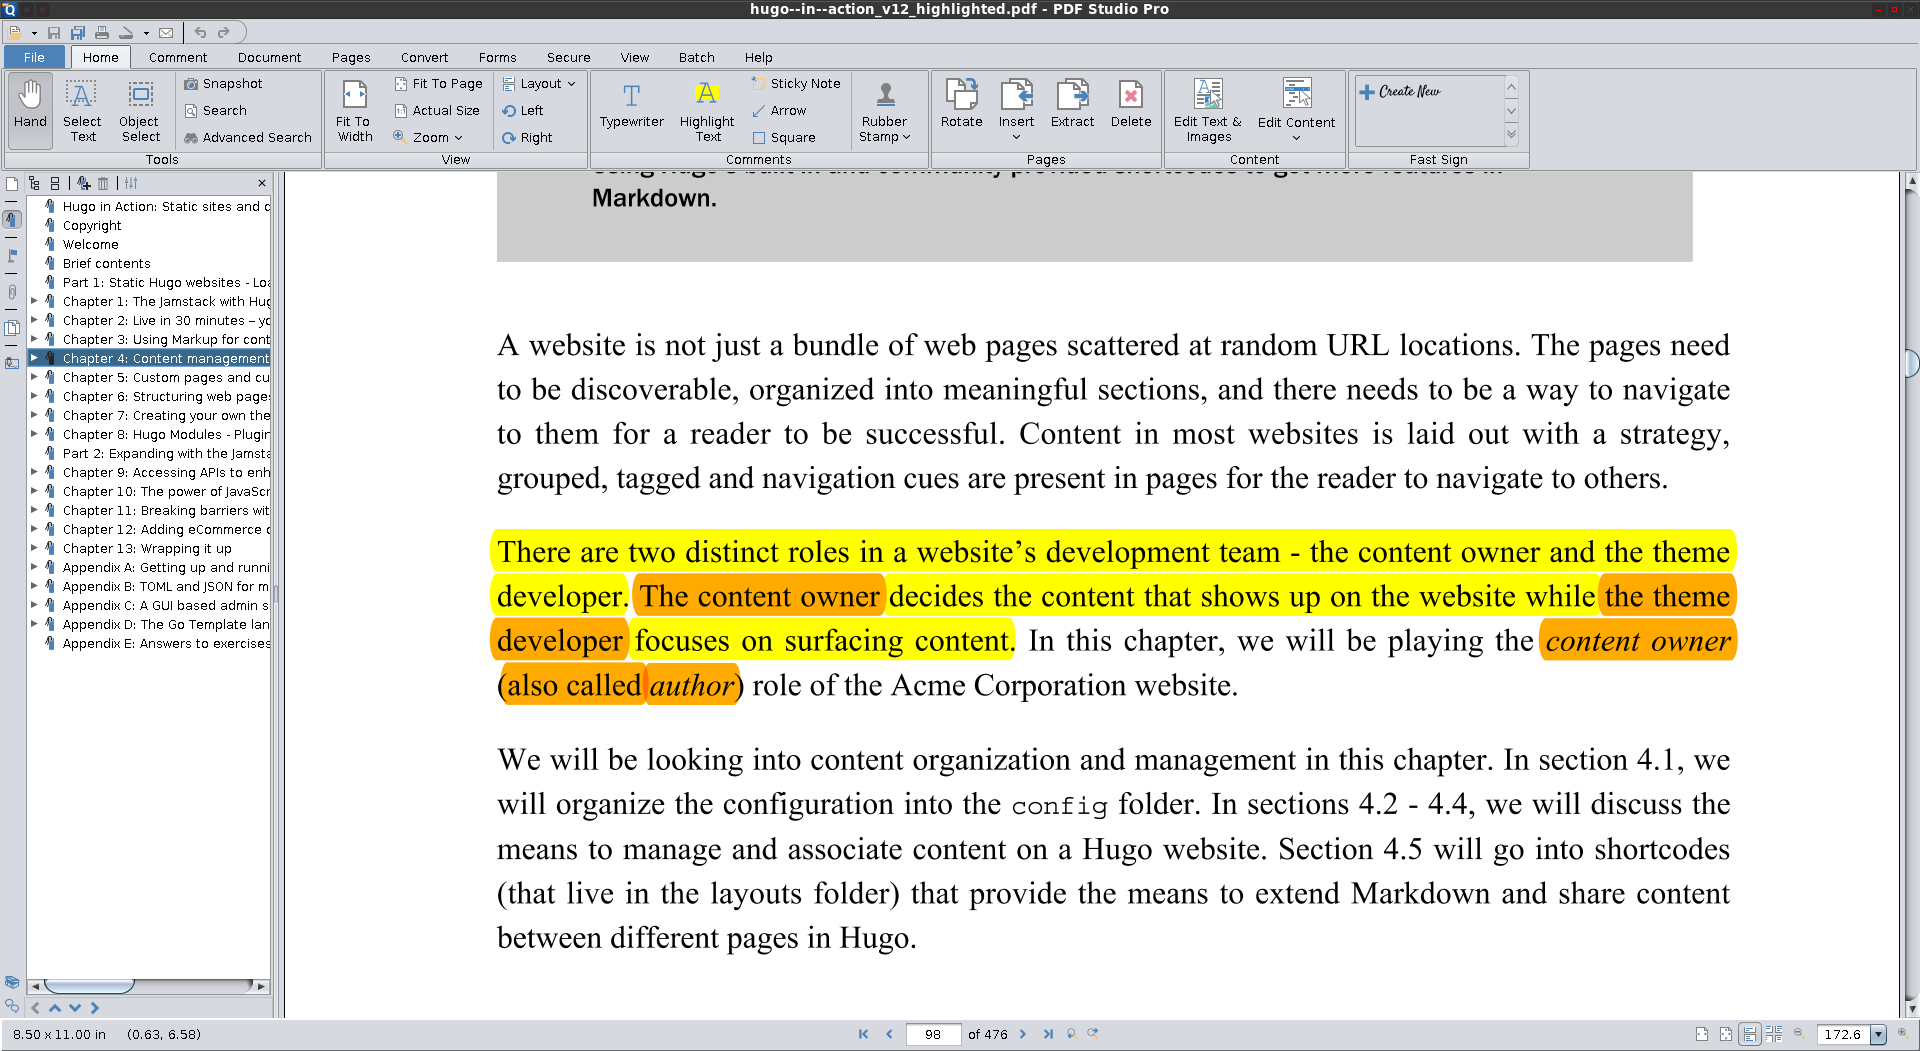Screen dimensions: 1920x1051
Task: Open Advanced Search
Action: point(248,138)
